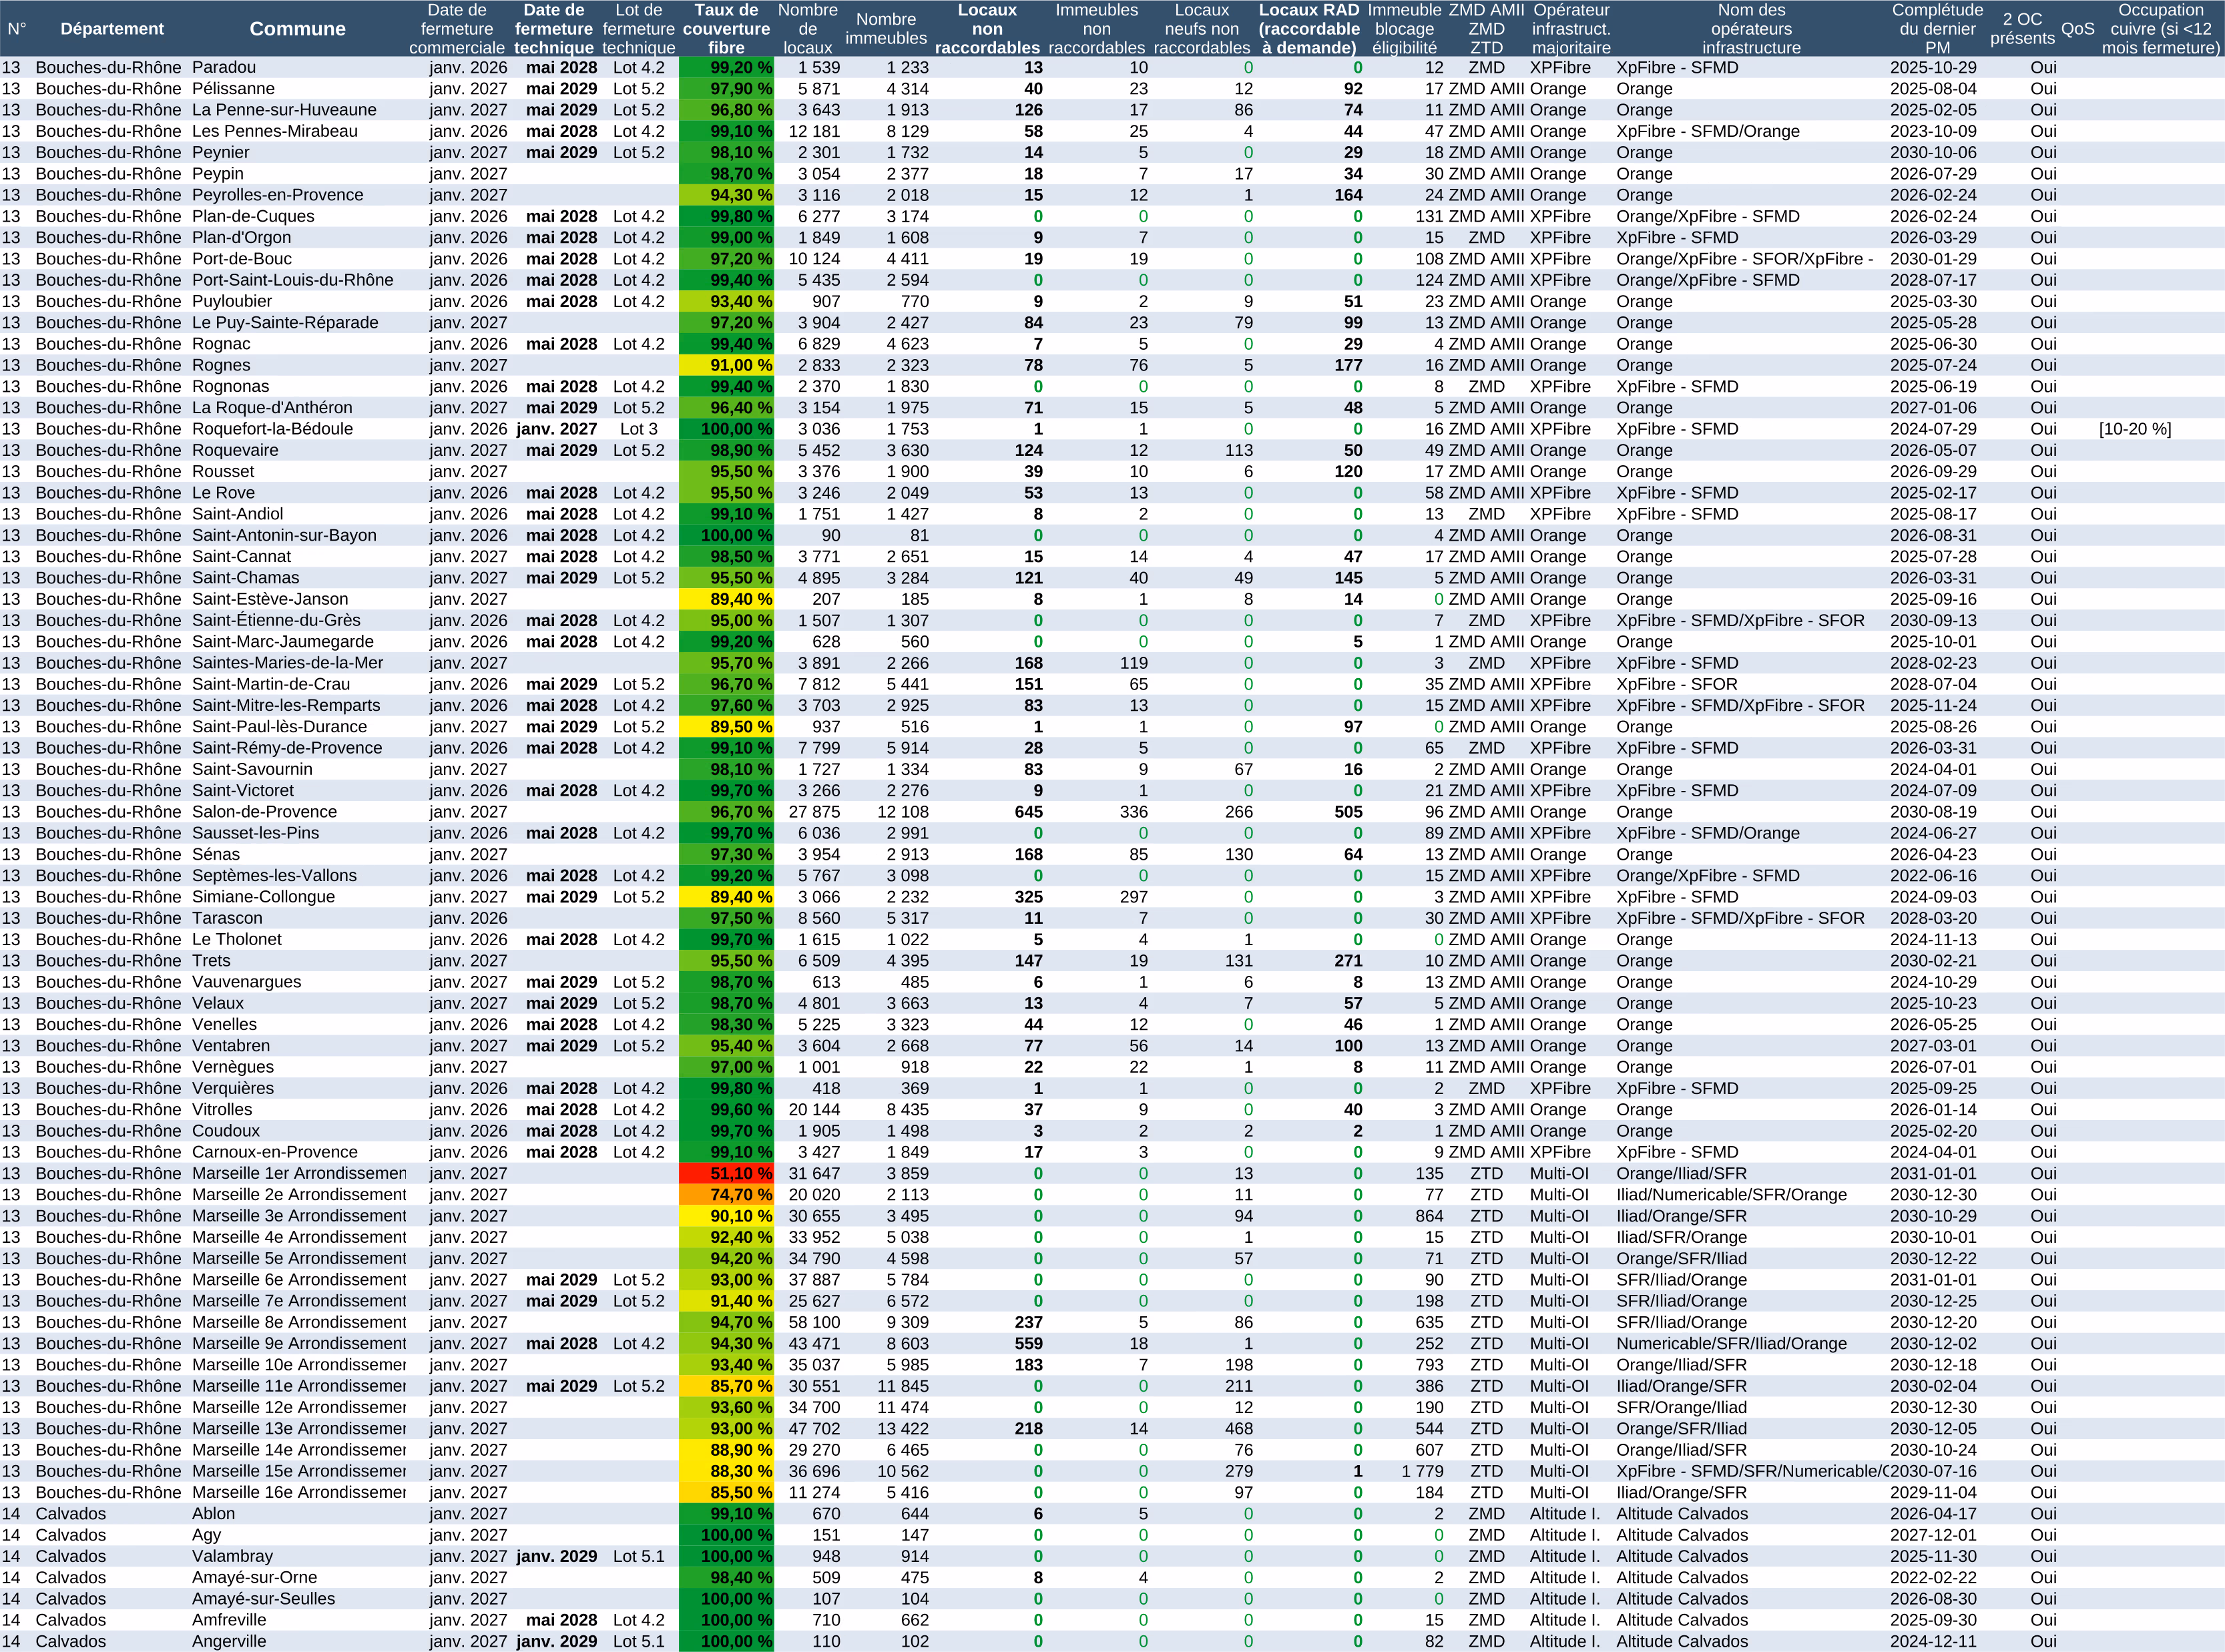
Task: Select Roquefort-la-Bédoule's Lot 3 cell
Action: coord(638,429)
